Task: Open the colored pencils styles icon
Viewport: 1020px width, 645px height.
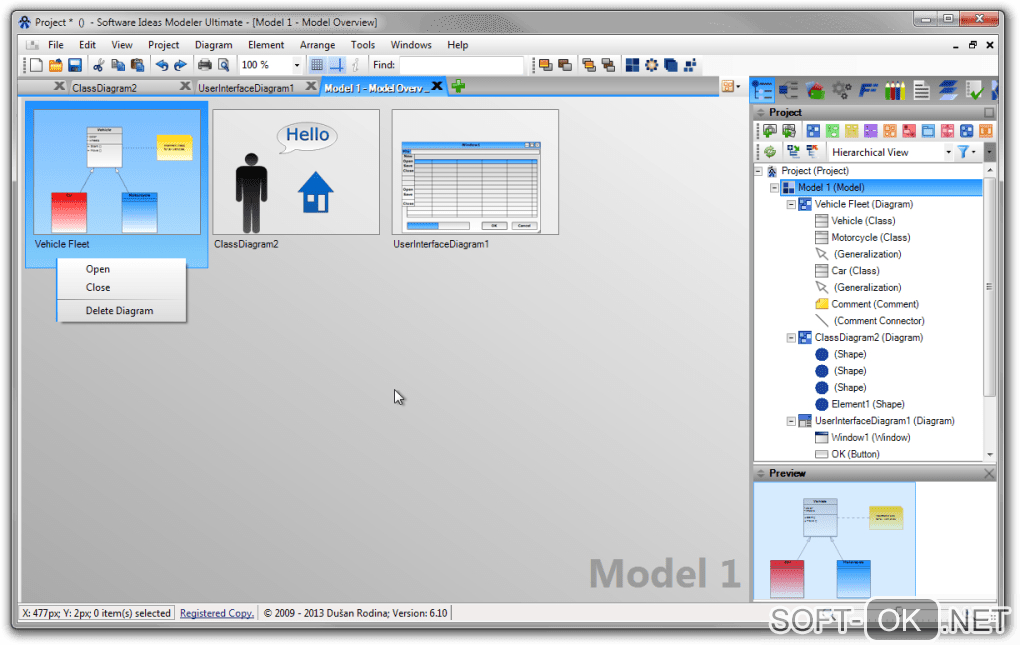Action: [x=895, y=90]
